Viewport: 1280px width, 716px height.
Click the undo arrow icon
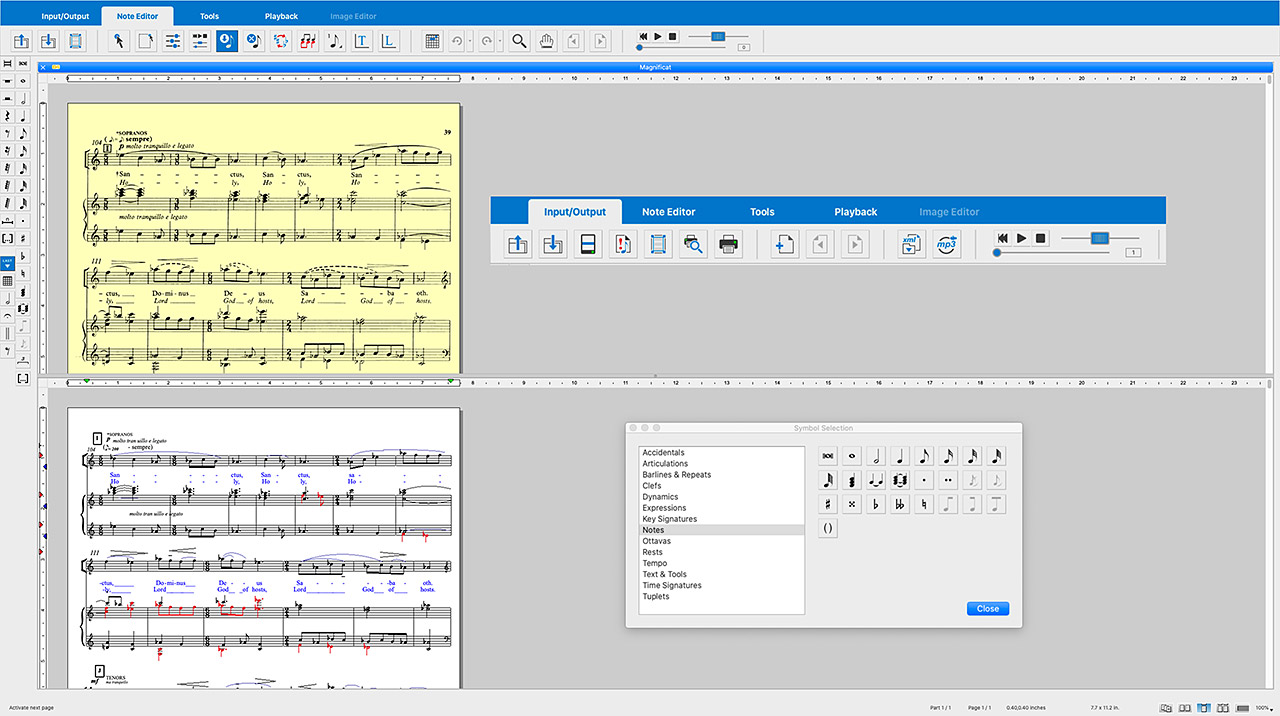(457, 41)
